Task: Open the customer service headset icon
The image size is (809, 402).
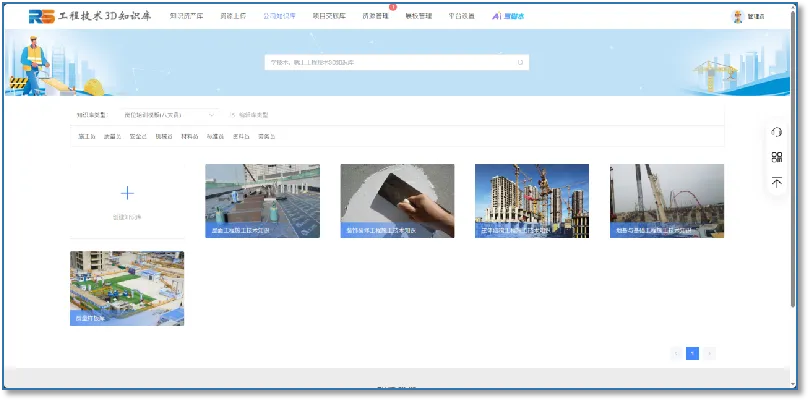Action: point(777,133)
